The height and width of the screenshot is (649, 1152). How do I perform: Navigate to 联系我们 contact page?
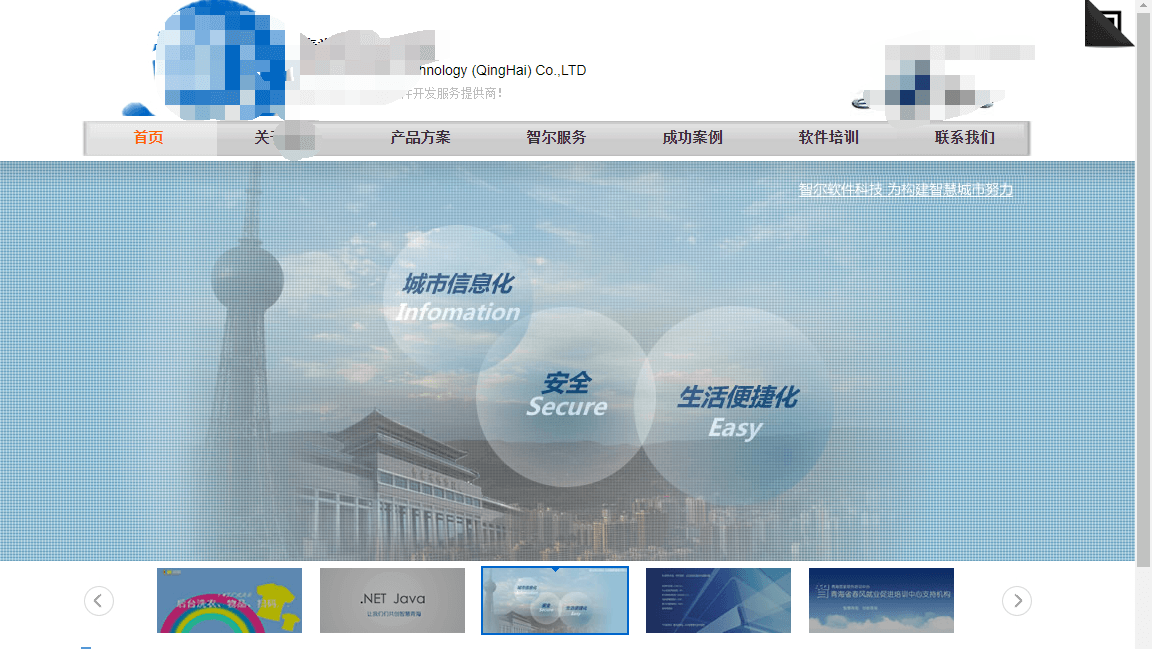click(964, 138)
